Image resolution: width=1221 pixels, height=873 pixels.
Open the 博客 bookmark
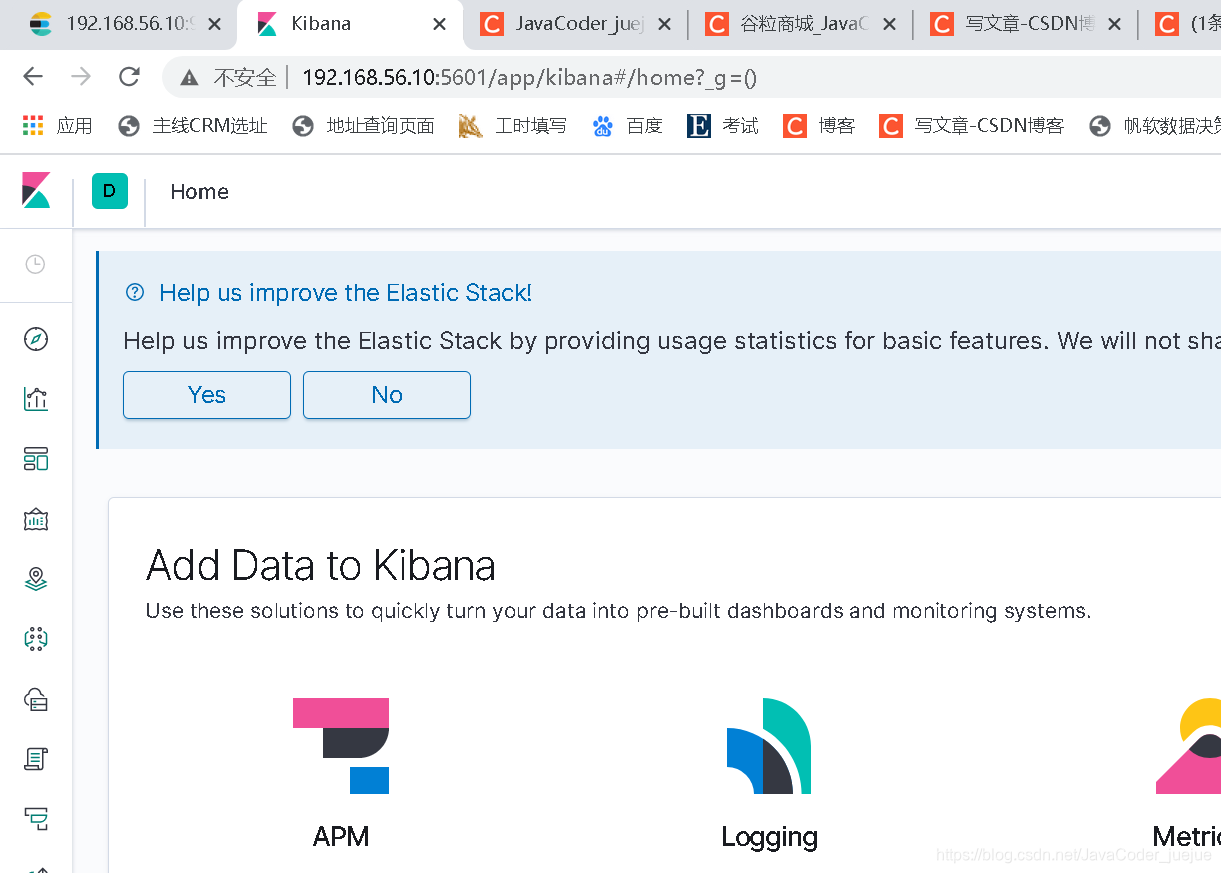[819, 125]
